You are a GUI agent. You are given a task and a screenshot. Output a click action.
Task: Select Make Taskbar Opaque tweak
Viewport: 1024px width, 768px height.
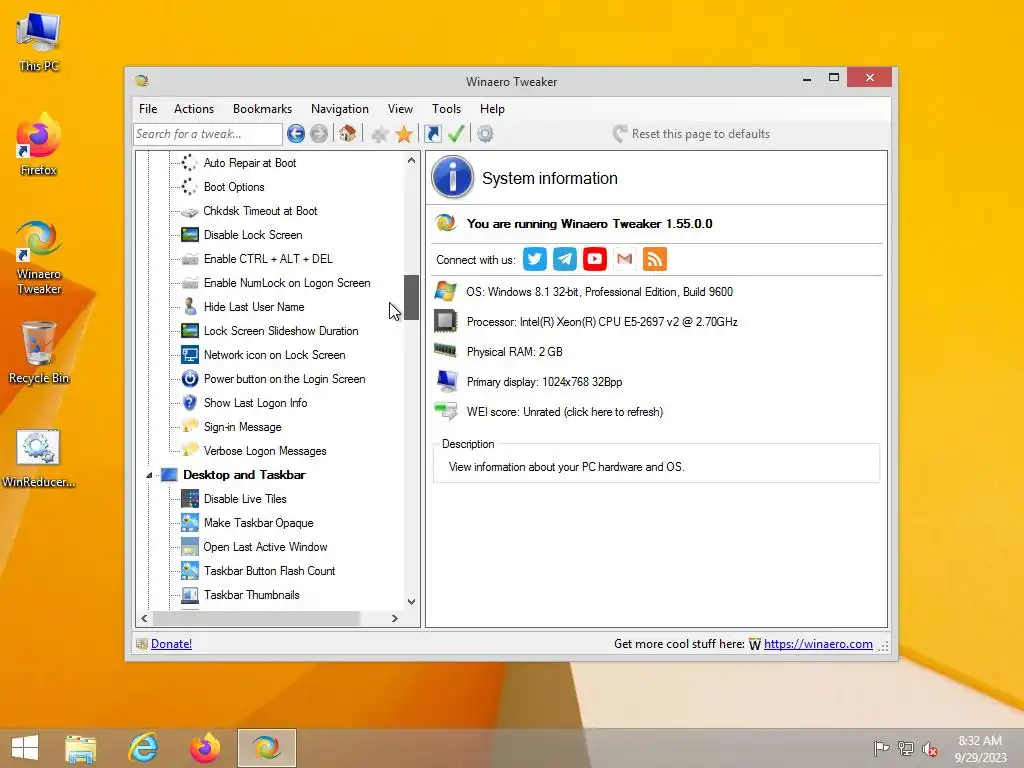(x=258, y=523)
